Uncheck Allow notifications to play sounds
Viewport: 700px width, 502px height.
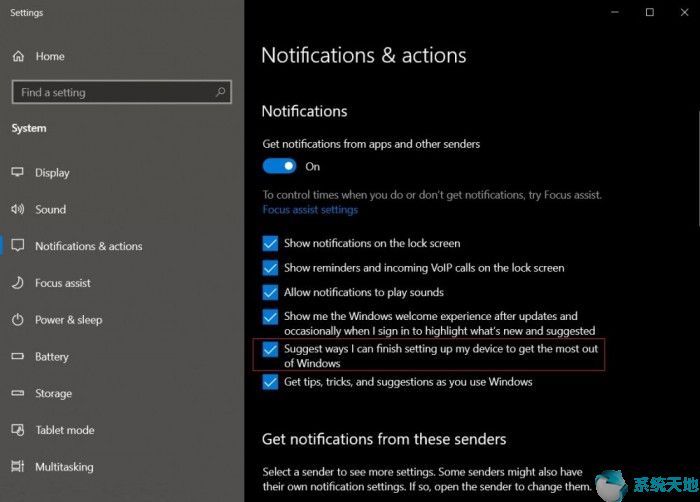click(x=270, y=293)
